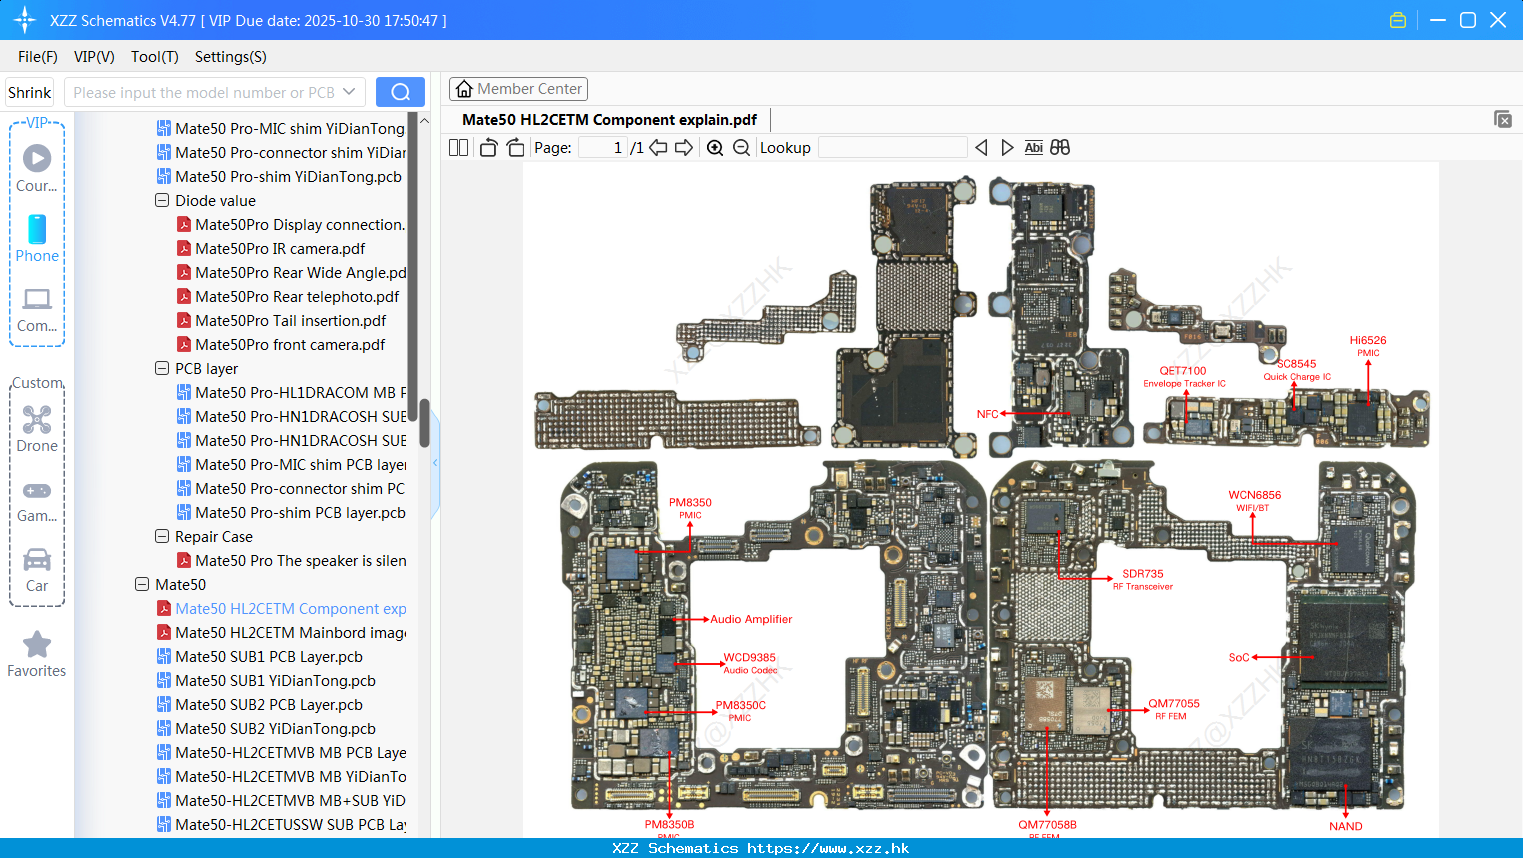The width and height of the screenshot is (1523, 858).
Task: Select the Computer category
Action: [37, 309]
